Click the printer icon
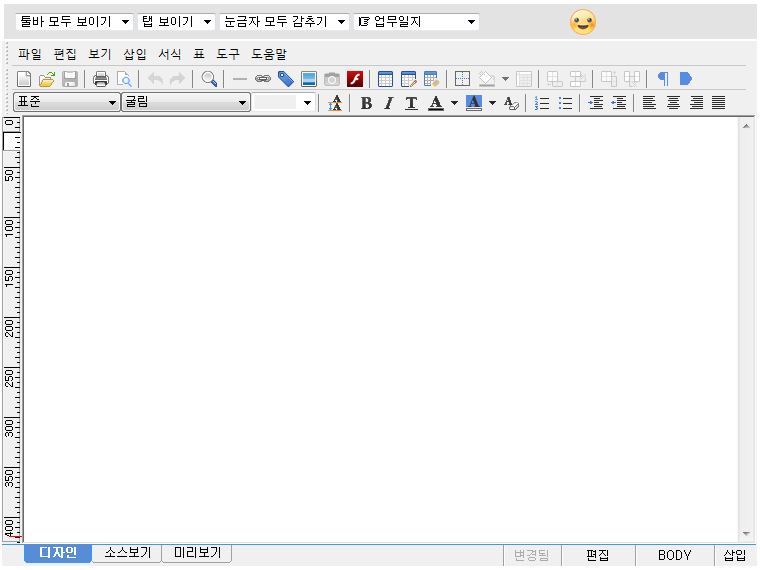 pyautogui.click(x=100, y=79)
